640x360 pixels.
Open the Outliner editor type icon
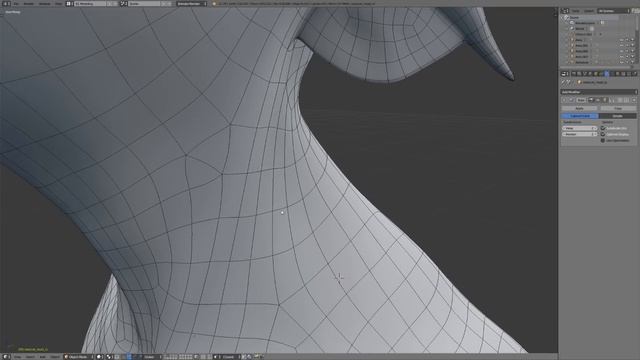(565, 11)
